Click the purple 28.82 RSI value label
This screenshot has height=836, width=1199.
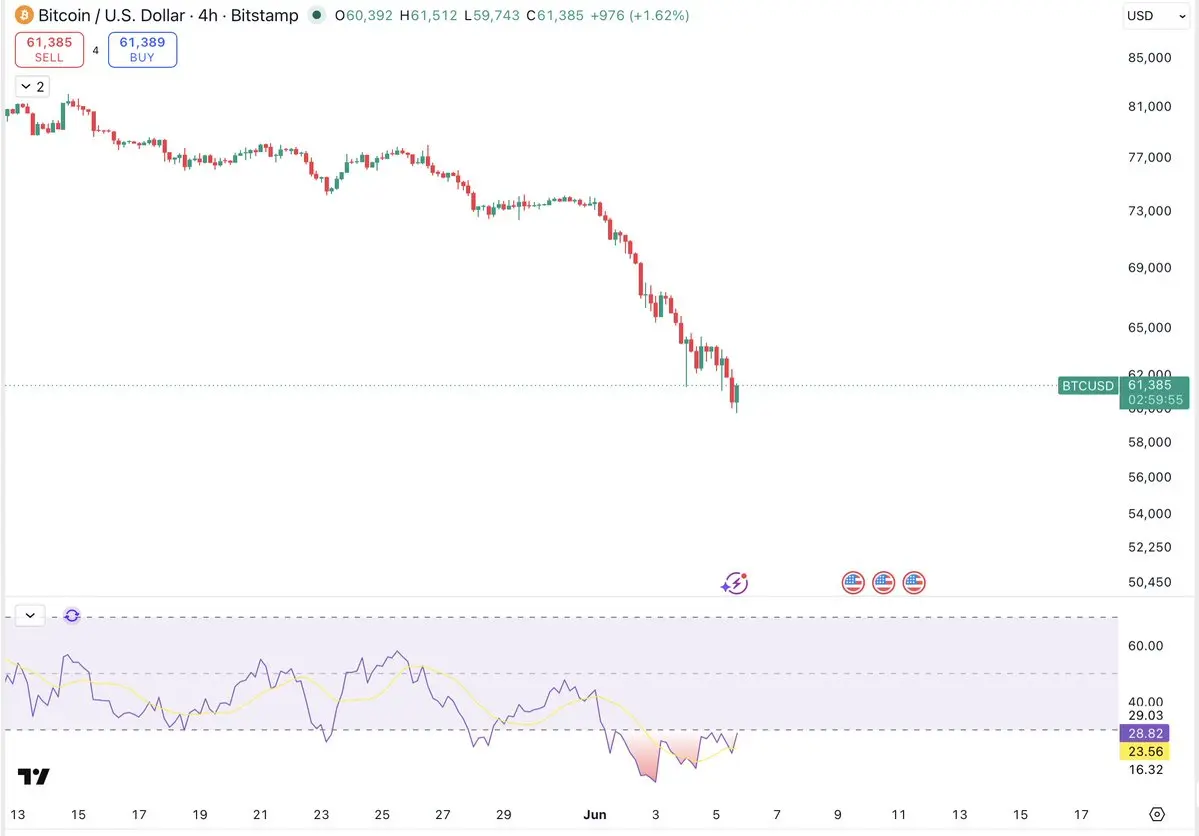(x=1145, y=733)
